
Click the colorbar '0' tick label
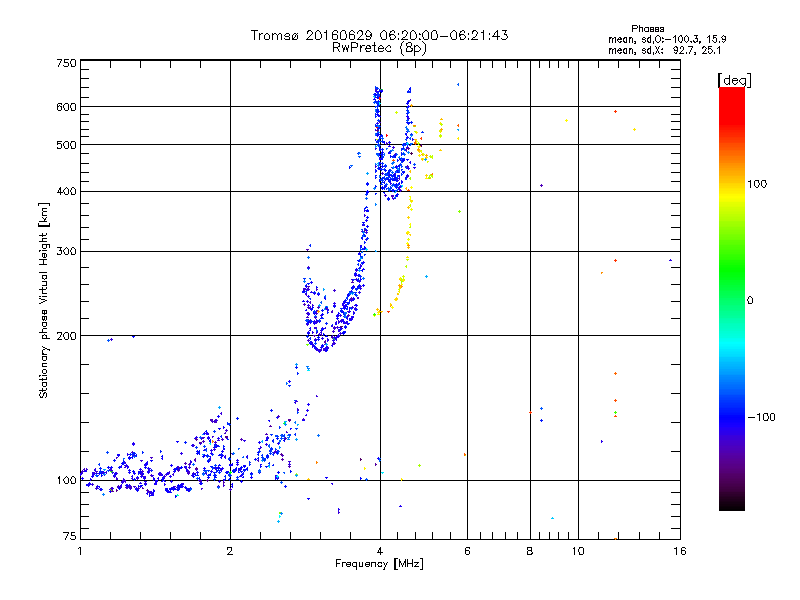click(x=750, y=301)
